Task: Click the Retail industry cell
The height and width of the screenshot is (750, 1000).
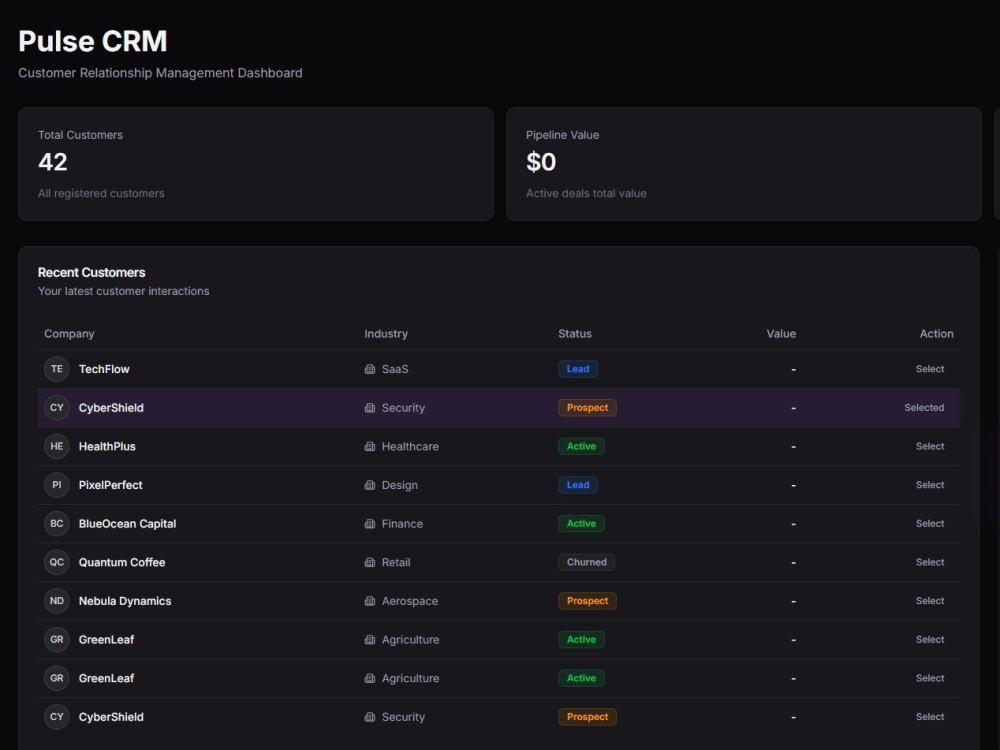Action: tap(396, 562)
